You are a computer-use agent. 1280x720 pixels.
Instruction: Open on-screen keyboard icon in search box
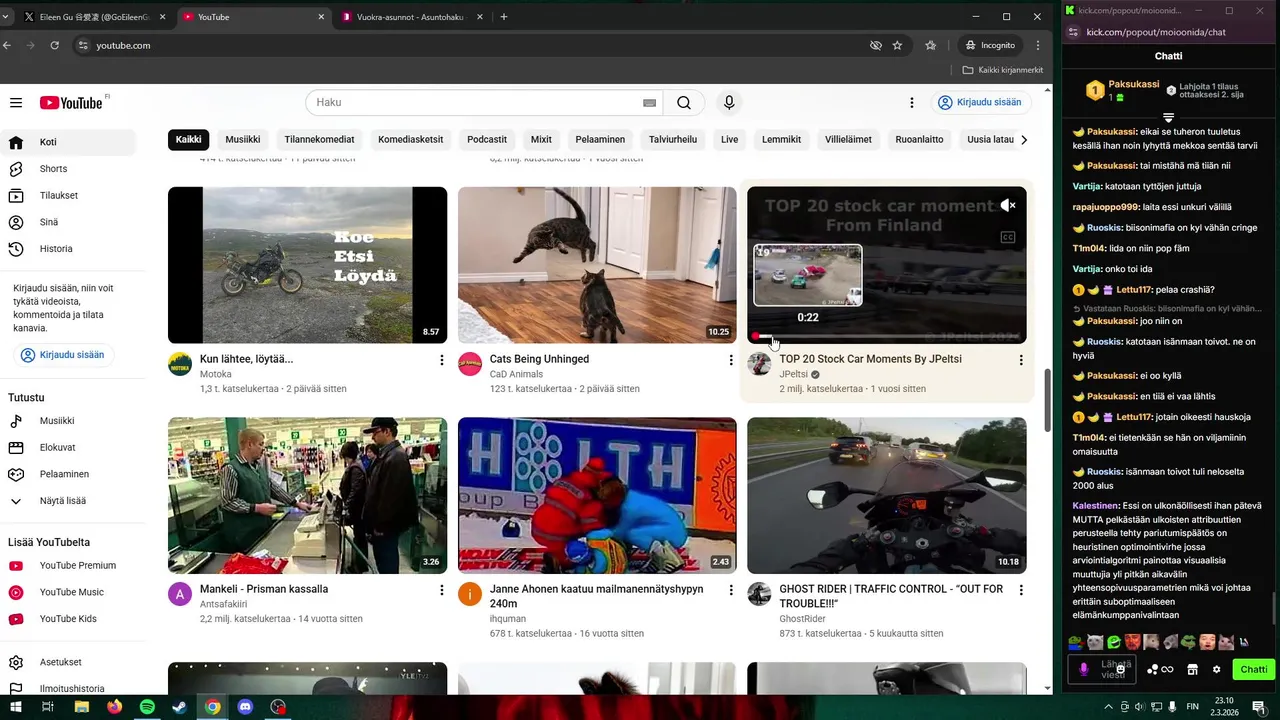pos(649,103)
